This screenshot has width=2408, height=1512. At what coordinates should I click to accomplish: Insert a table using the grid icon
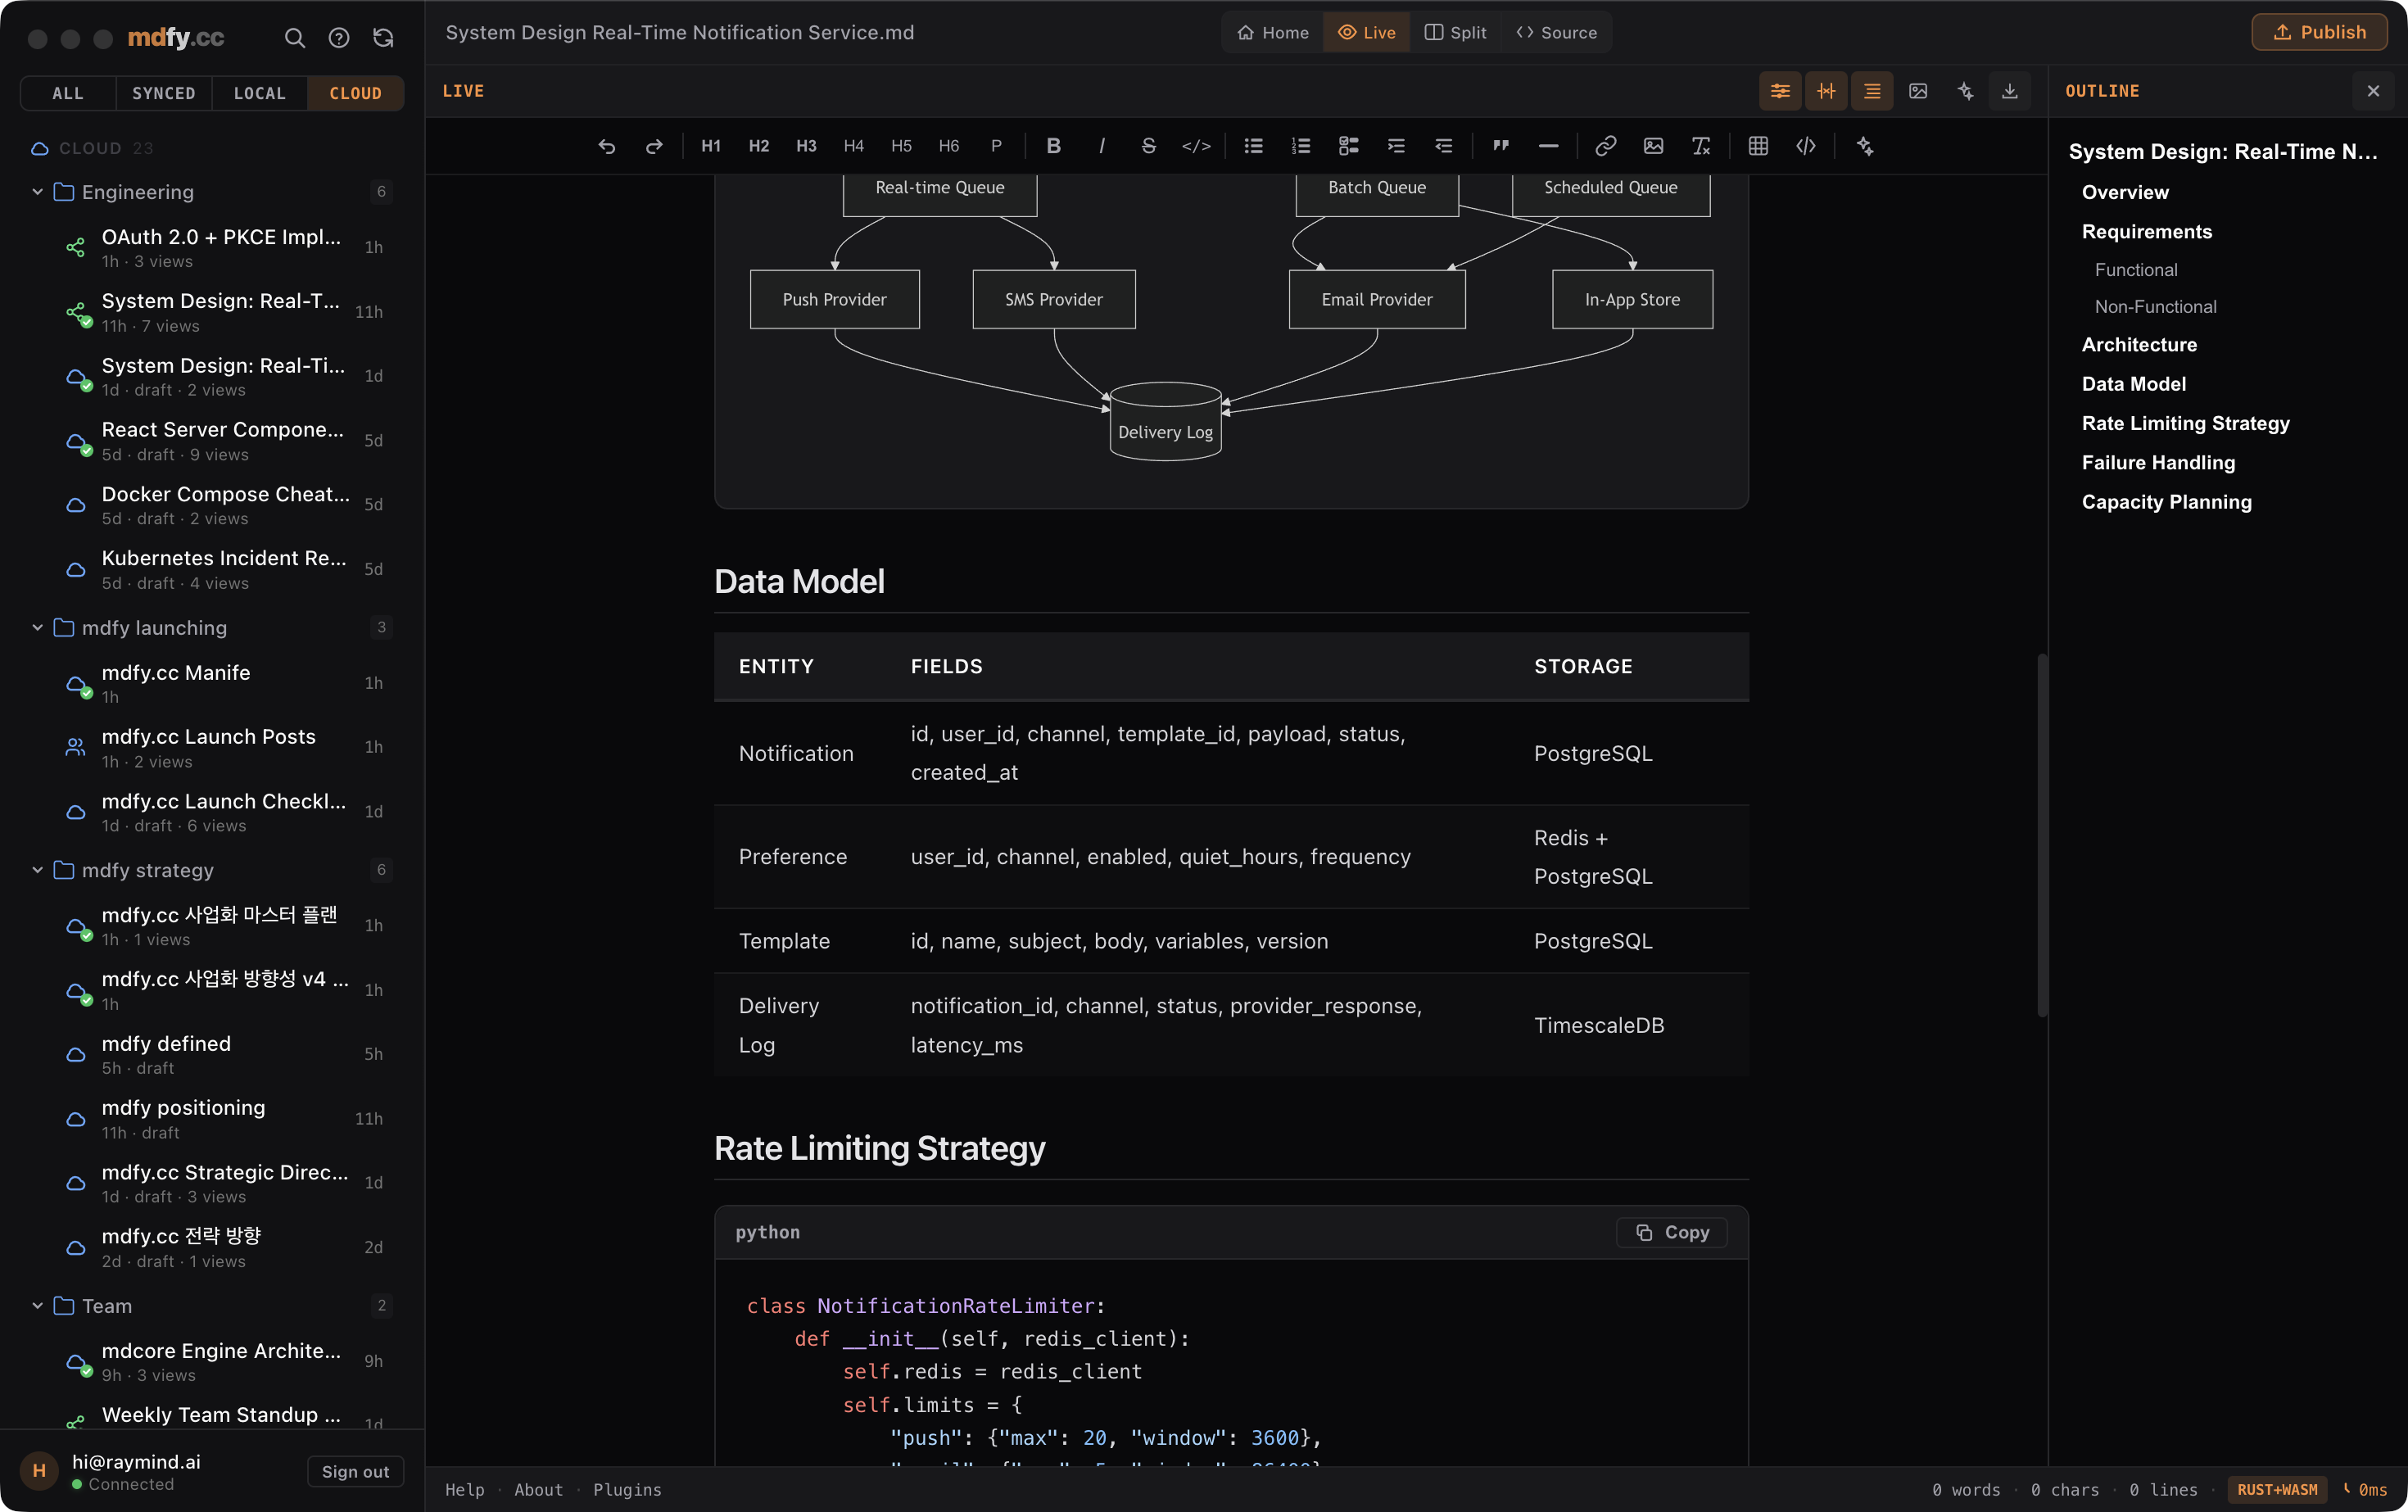(1758, 146)
